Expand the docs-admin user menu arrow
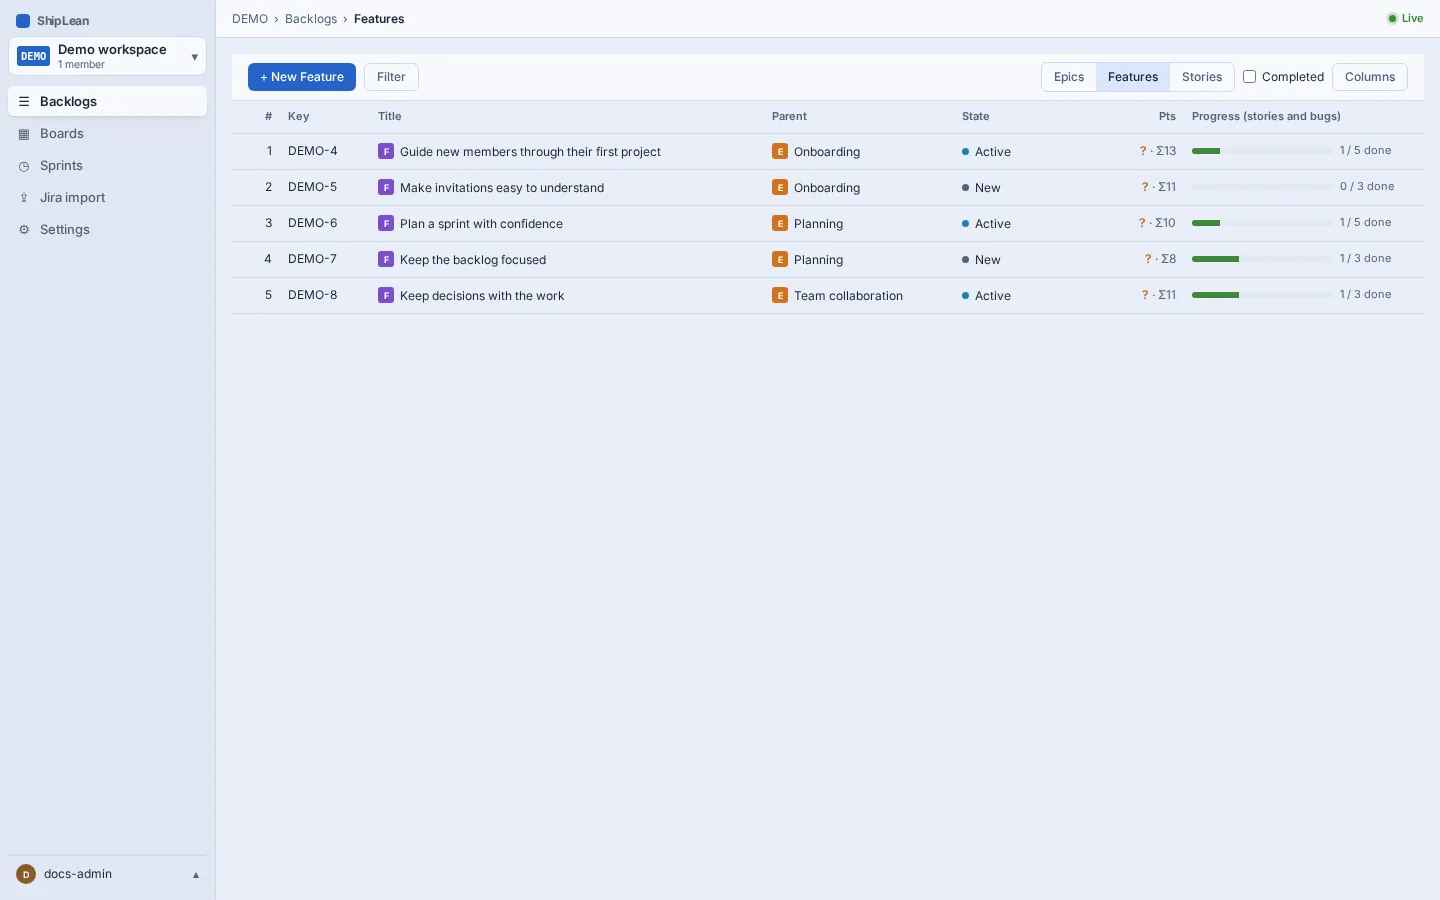The height and width of the screenshot is (900, 1440). 196,875
